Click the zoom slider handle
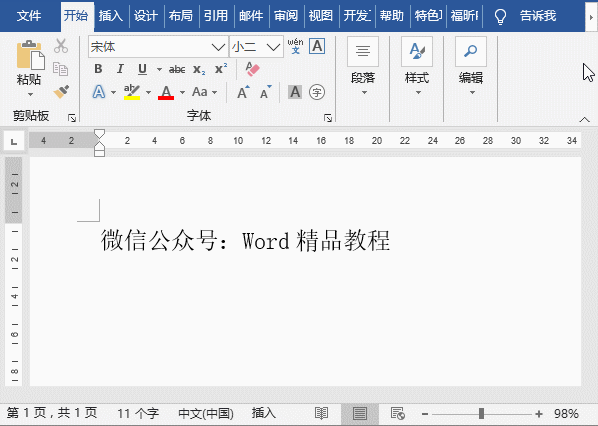Viewport: 598px width, 426px height. pyautogui.click(x=481, y=413)
